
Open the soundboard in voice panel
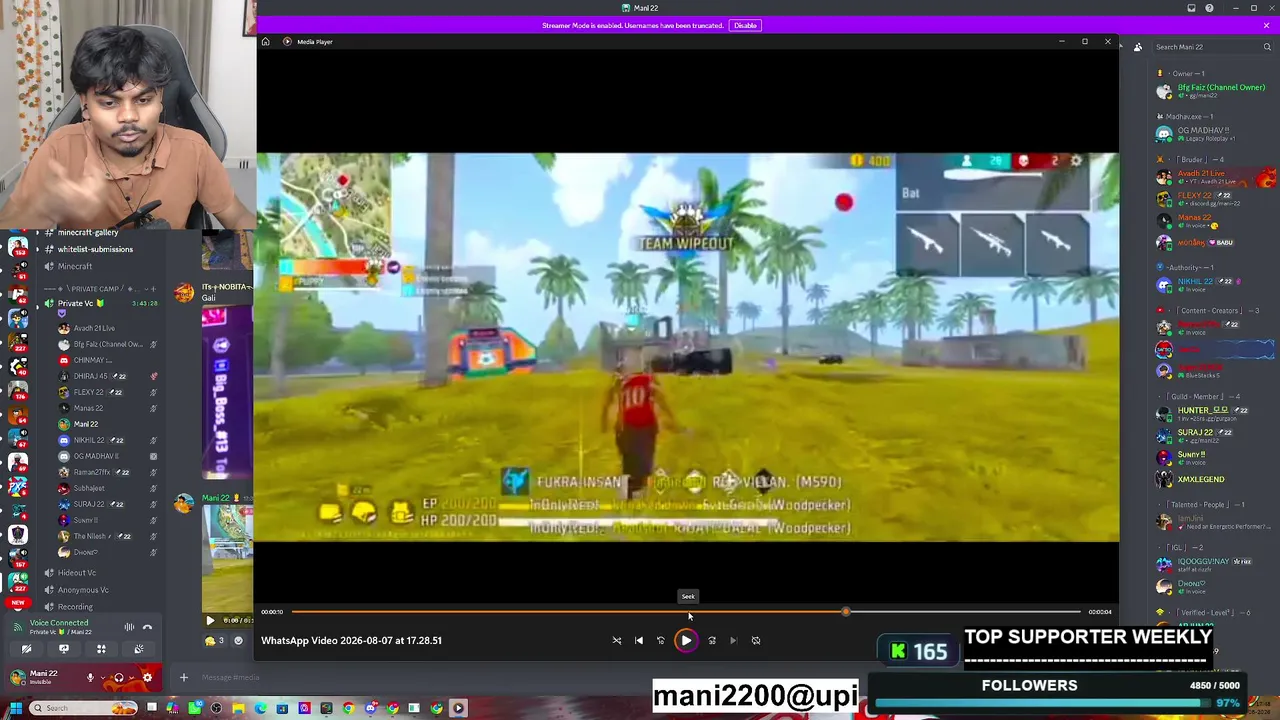[139, 649]
